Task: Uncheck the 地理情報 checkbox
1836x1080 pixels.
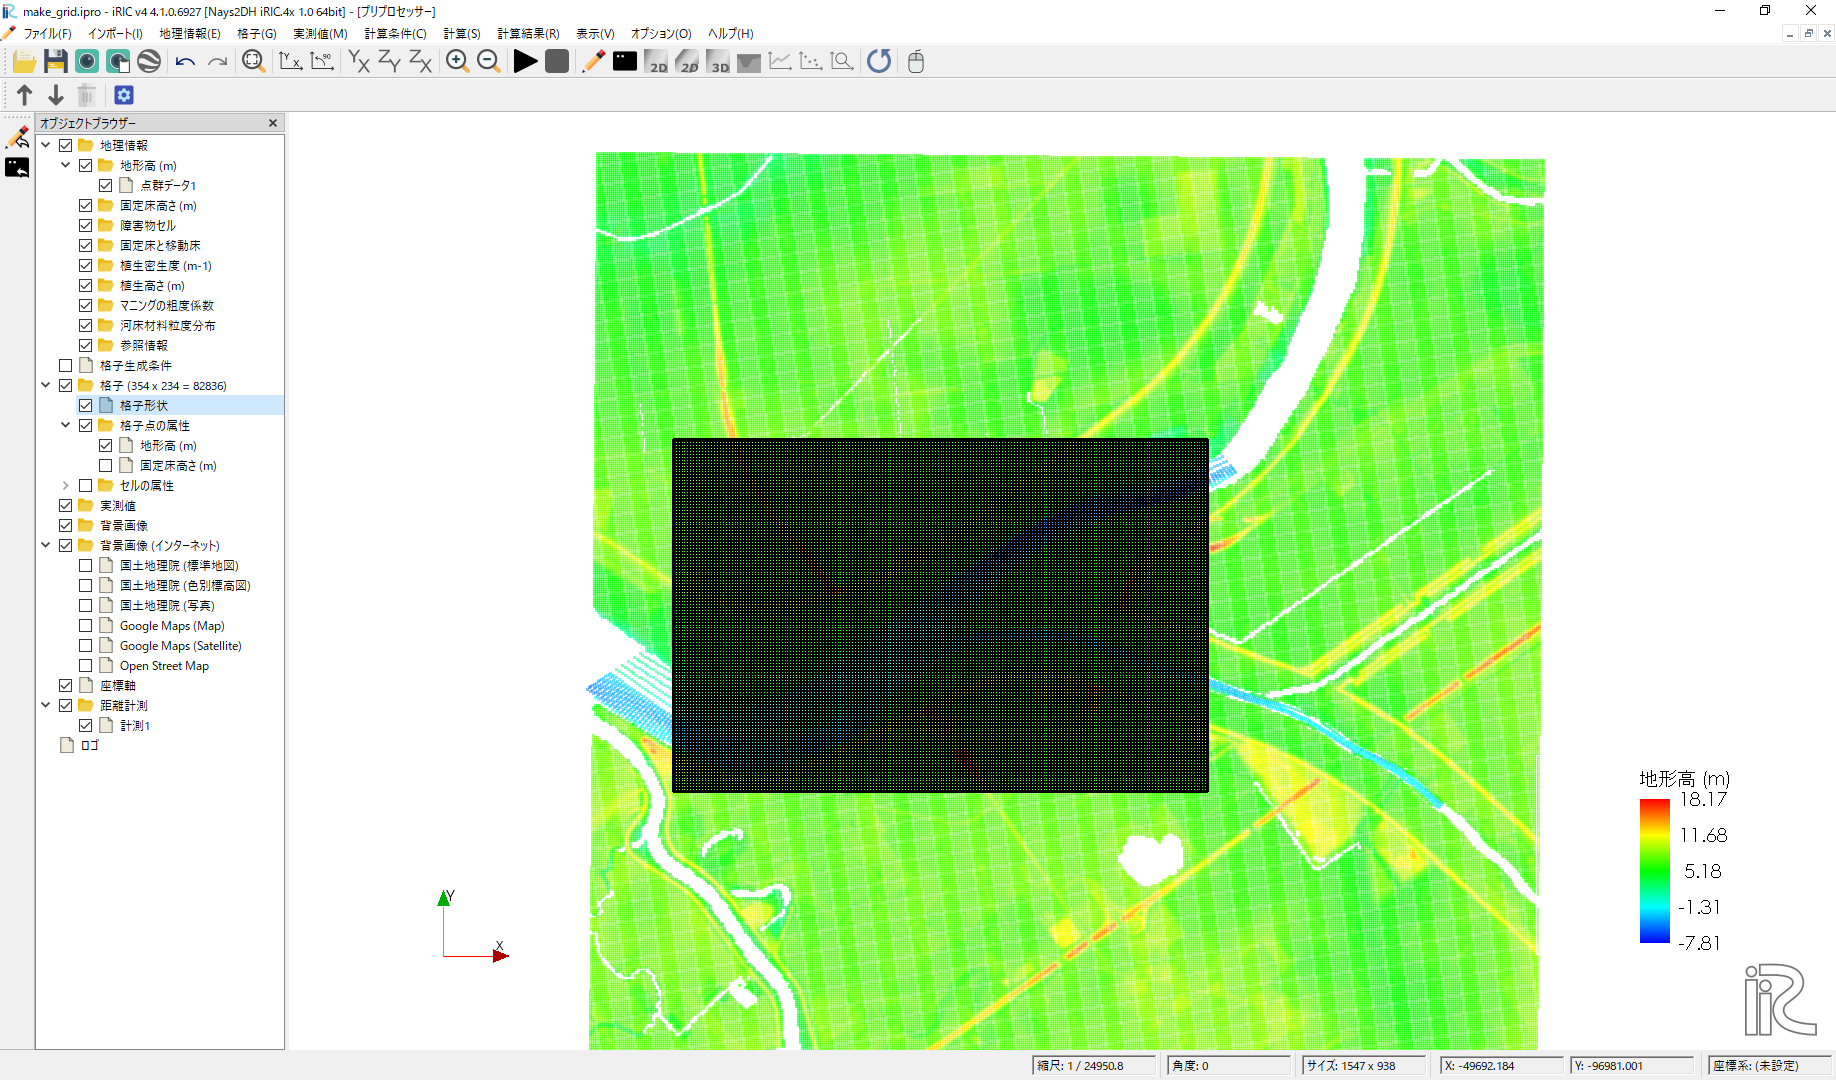Action: coord(66,146)
